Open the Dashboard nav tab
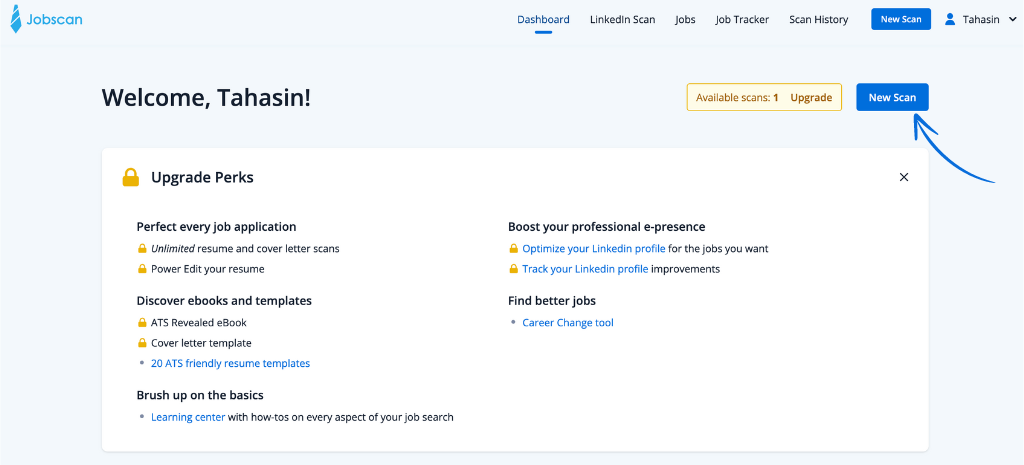 [x=543, y=20]
